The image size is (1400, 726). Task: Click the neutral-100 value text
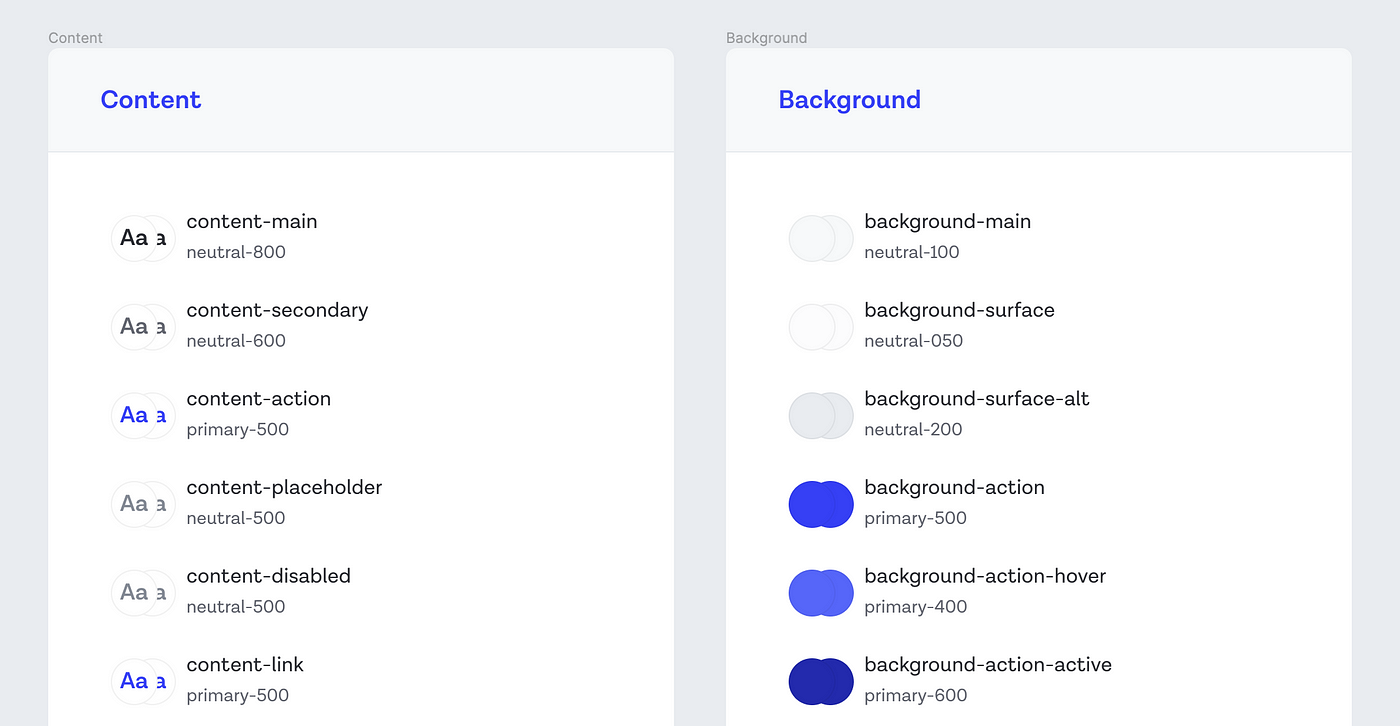tap(912, 252)
